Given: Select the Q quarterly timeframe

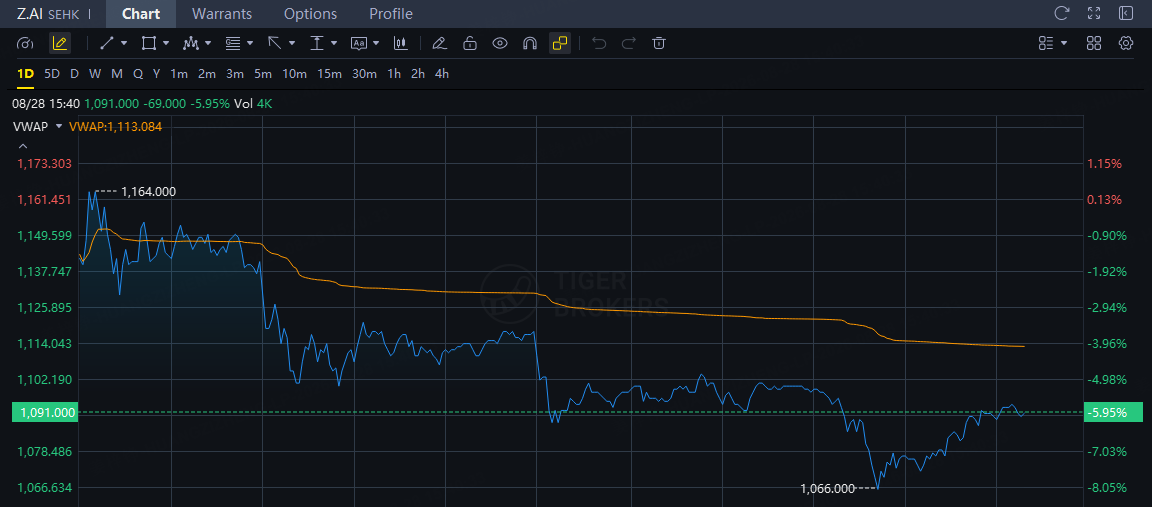Looking at the screenshot, I should click(x=137, y=73).
